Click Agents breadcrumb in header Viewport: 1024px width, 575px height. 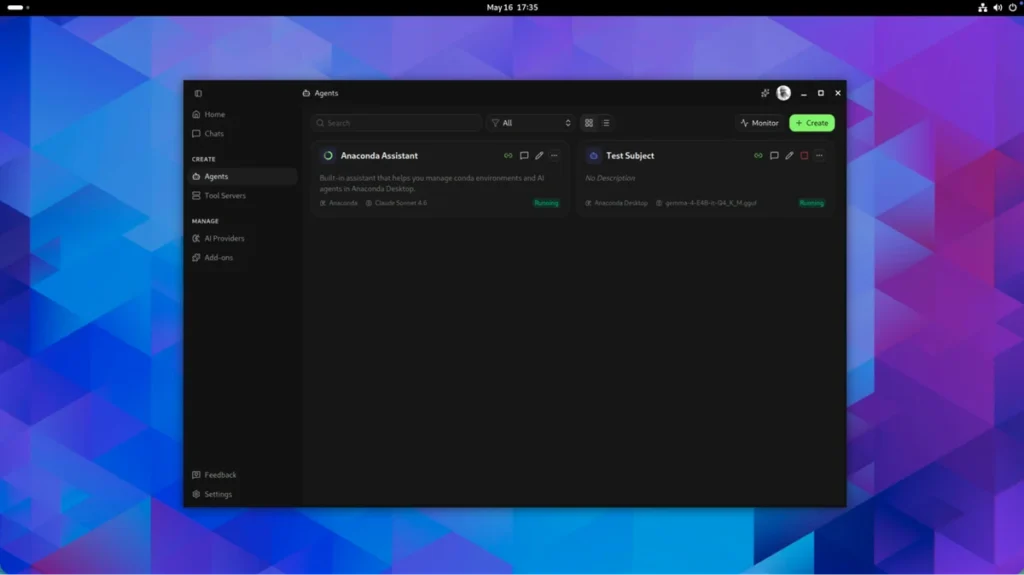321,93
